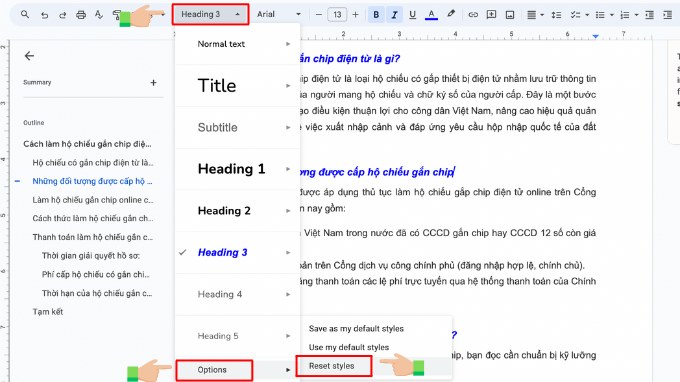Insert an image

pos(510,15)
